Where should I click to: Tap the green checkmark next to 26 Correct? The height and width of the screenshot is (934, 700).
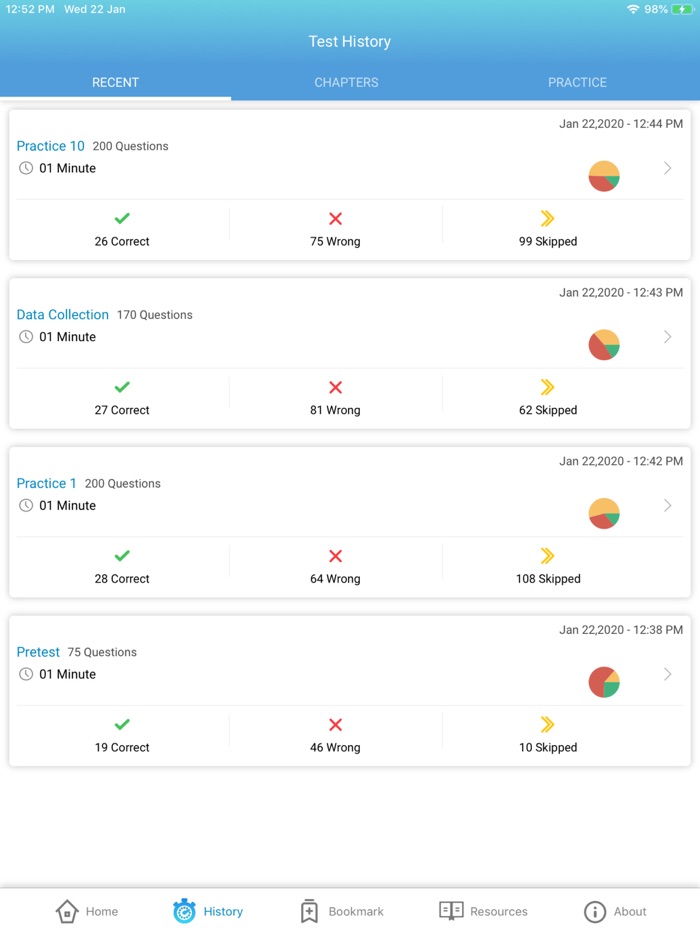[122, 218]
